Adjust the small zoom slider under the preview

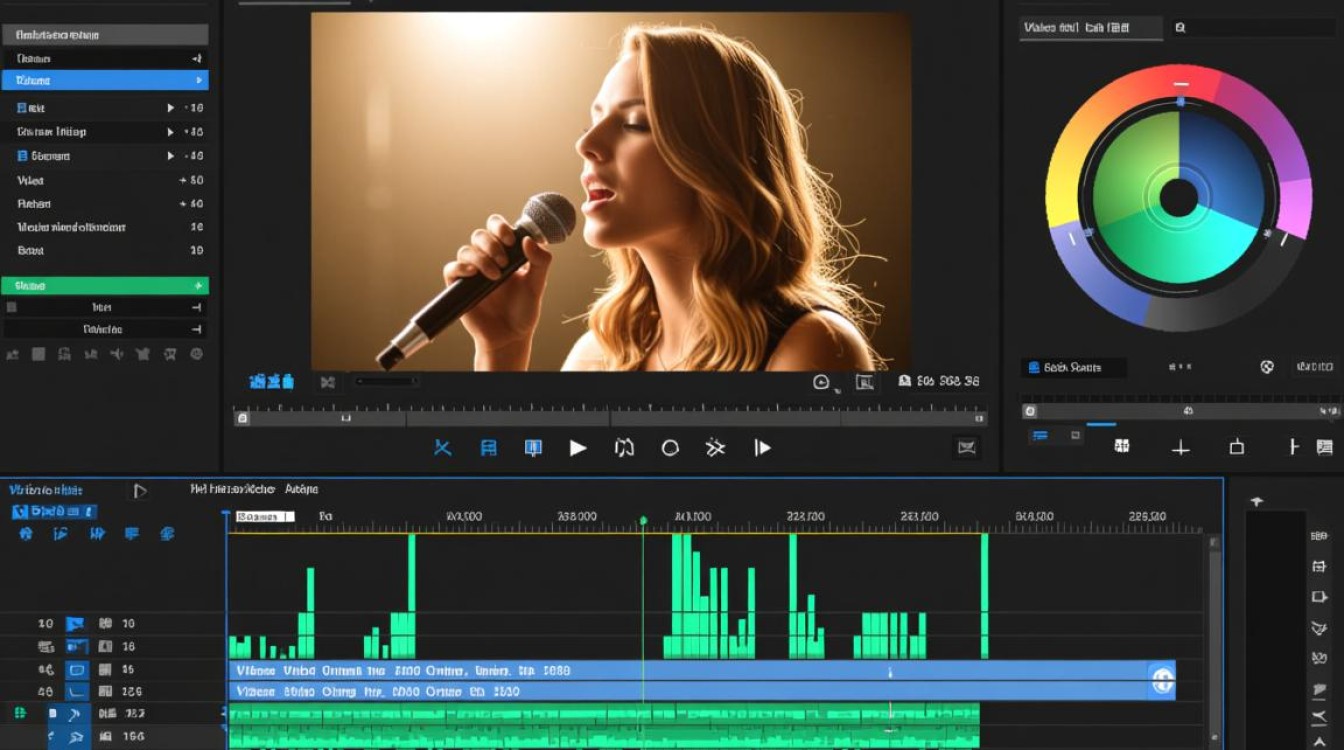pos(387,381)
